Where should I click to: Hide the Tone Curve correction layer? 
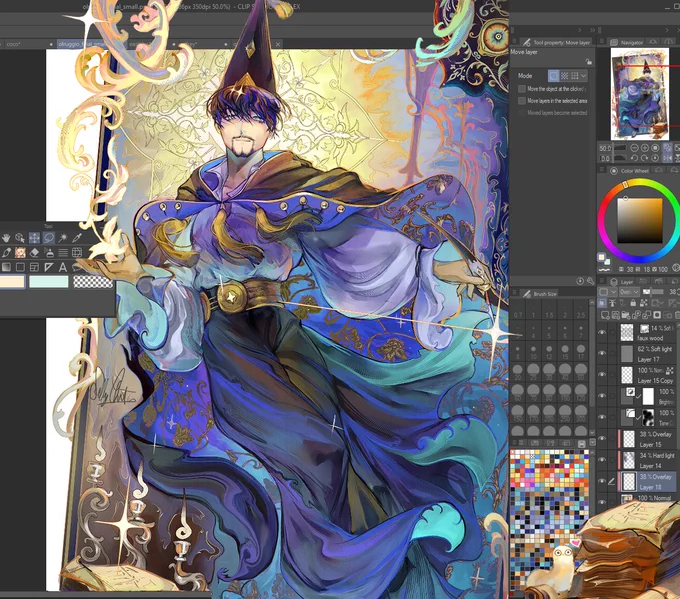point(602,417)
